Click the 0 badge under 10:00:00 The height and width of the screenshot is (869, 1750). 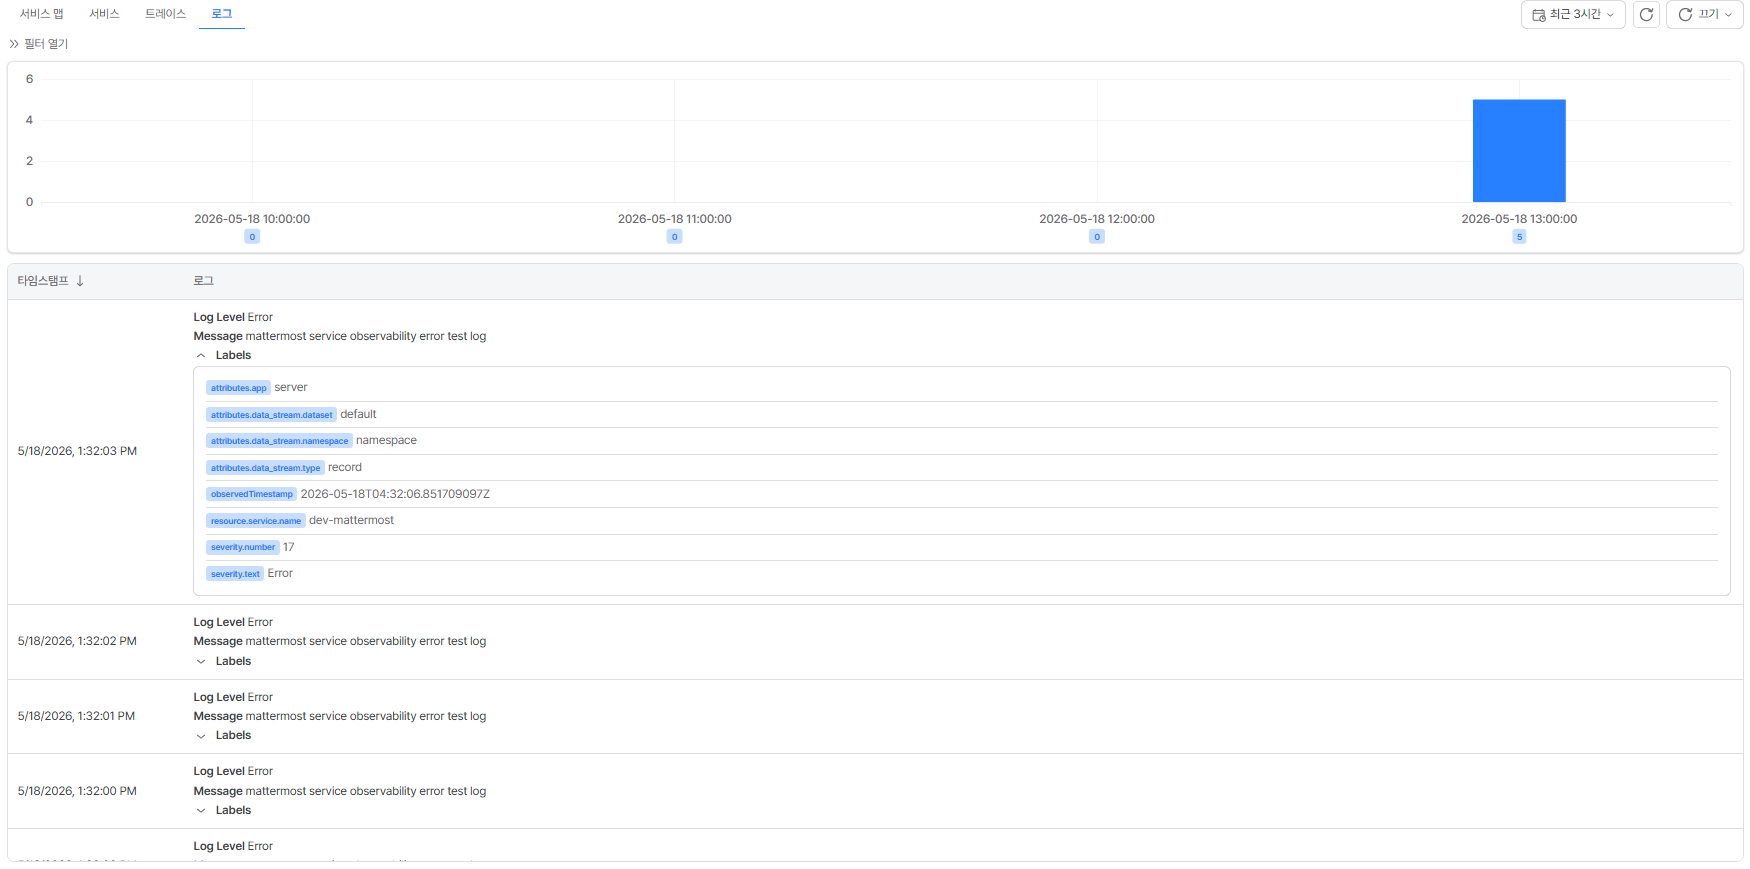252,237
